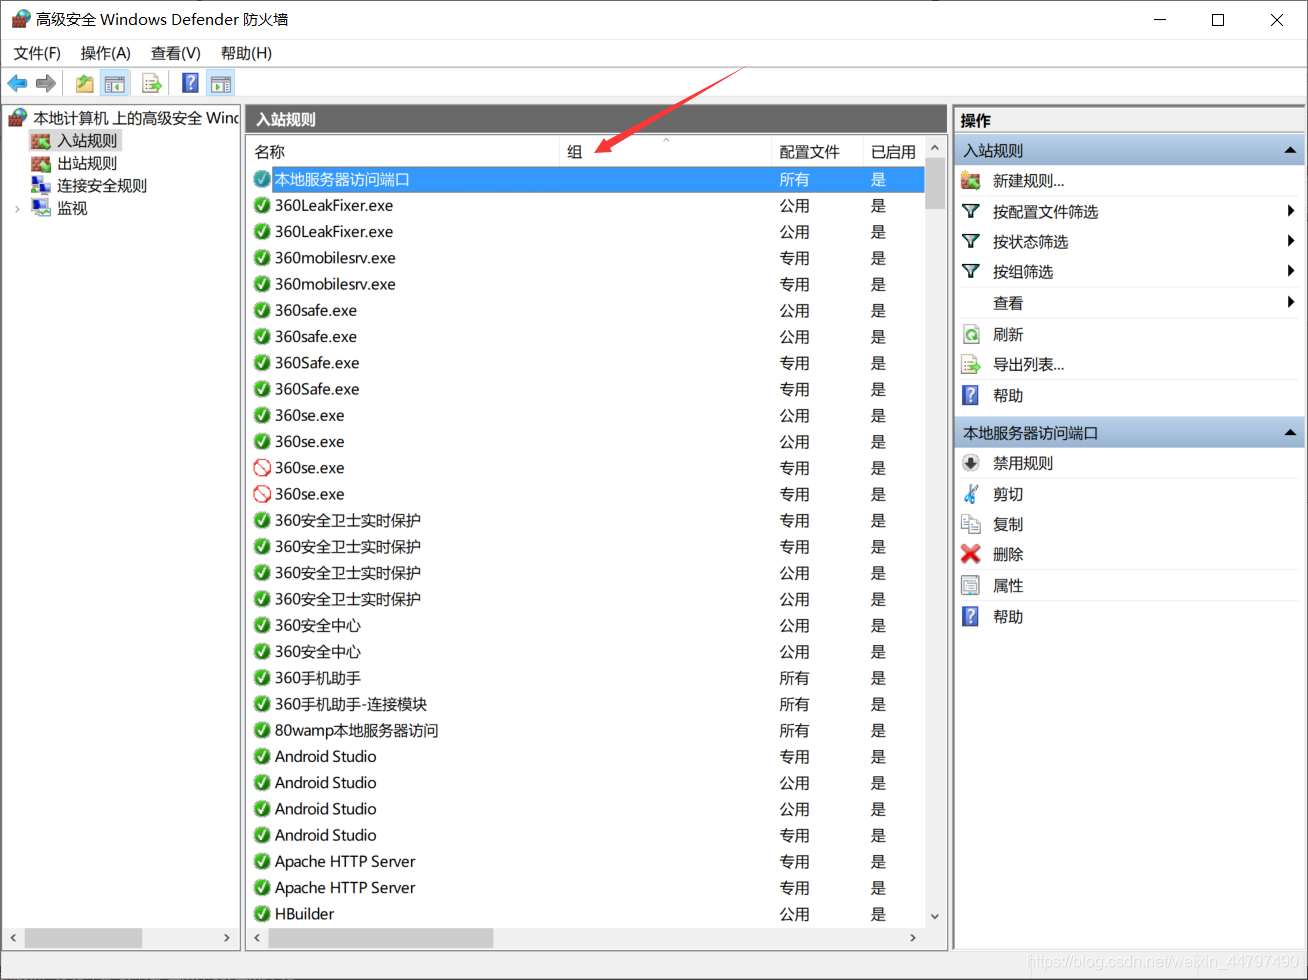Click 删除 with the red X icon
The width and height of the screenshot is (1308, 980).
pos(1008,555)
